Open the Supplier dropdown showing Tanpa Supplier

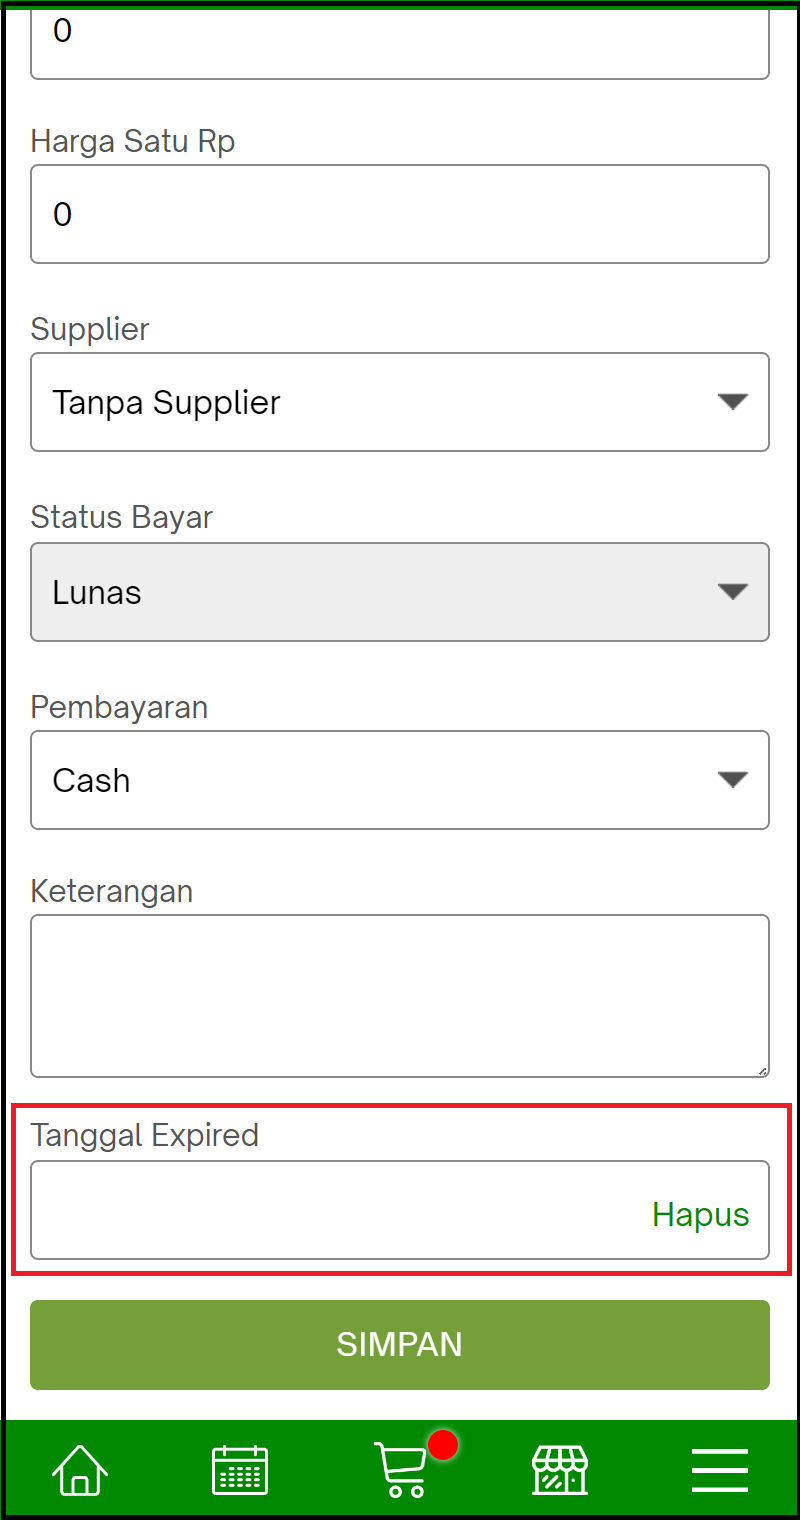click(400, 402)
